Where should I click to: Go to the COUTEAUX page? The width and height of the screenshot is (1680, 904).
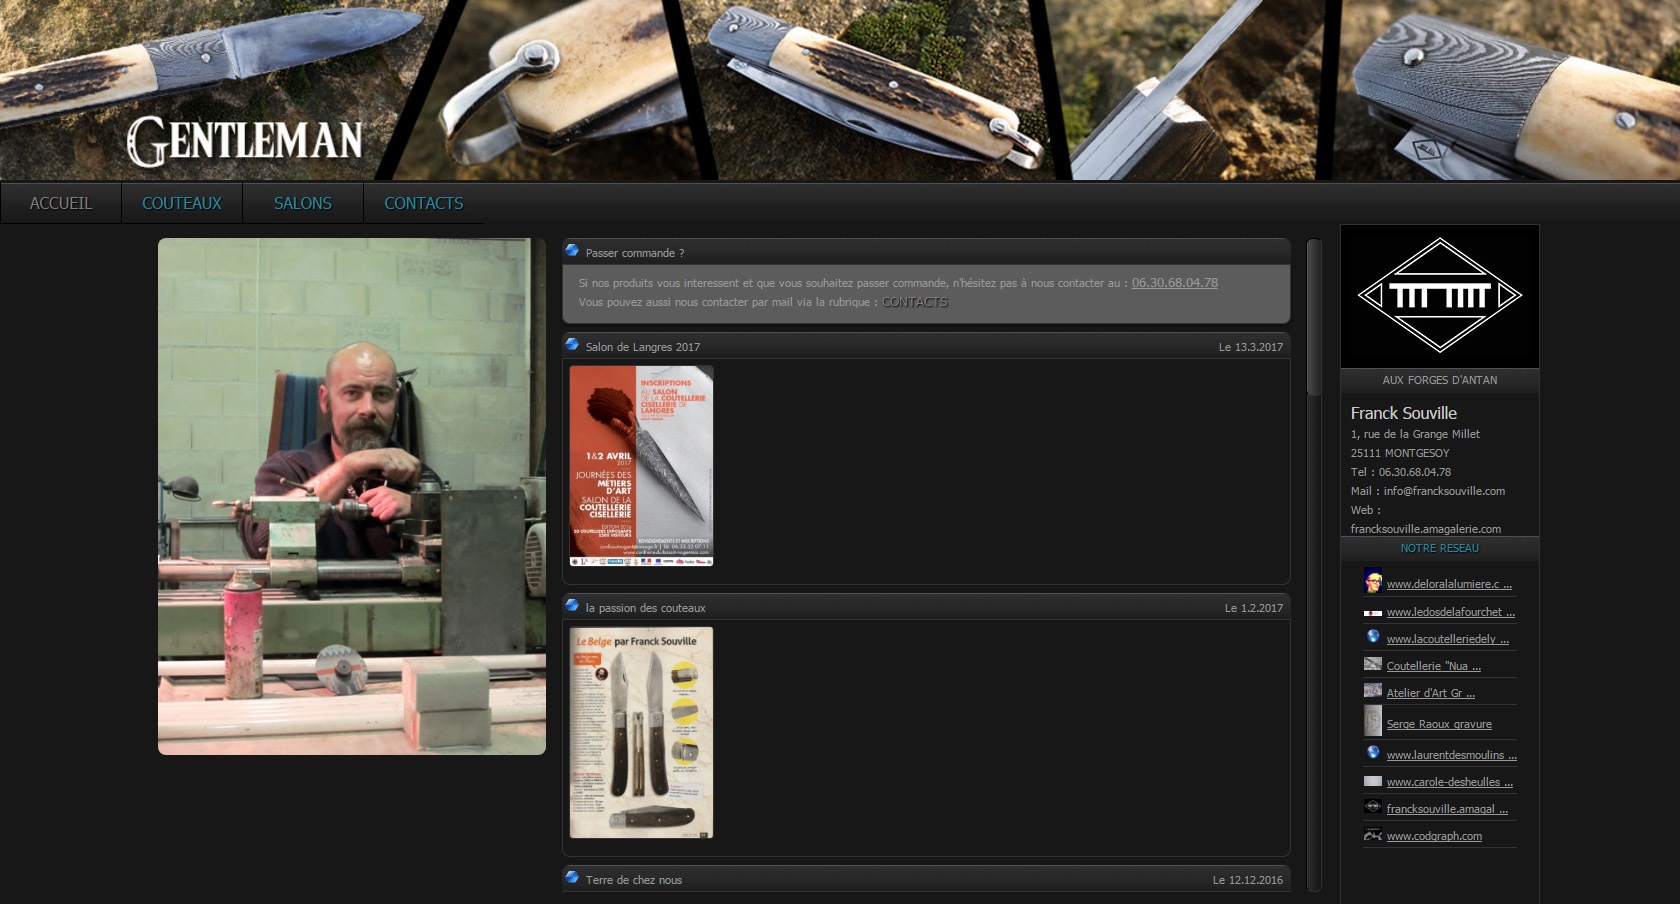point(182,203)
